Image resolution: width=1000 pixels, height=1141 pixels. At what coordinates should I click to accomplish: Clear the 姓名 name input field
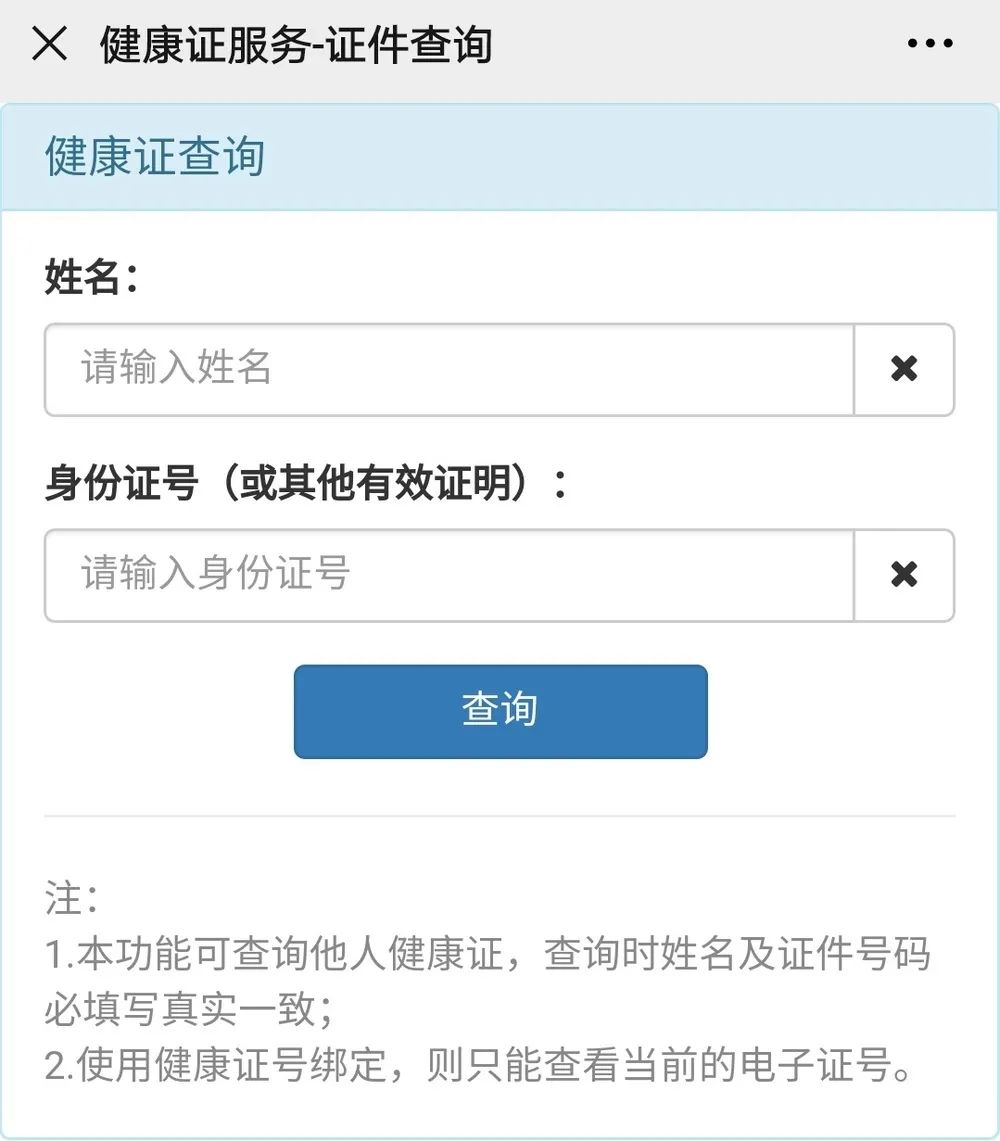click(x=904, y=369)
